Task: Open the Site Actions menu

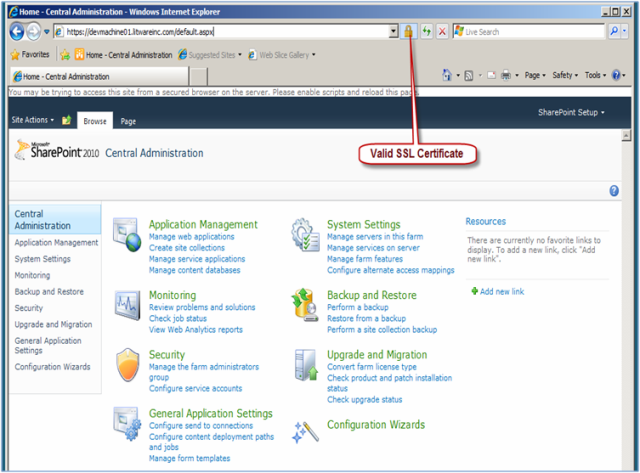Action: point(33,120)
